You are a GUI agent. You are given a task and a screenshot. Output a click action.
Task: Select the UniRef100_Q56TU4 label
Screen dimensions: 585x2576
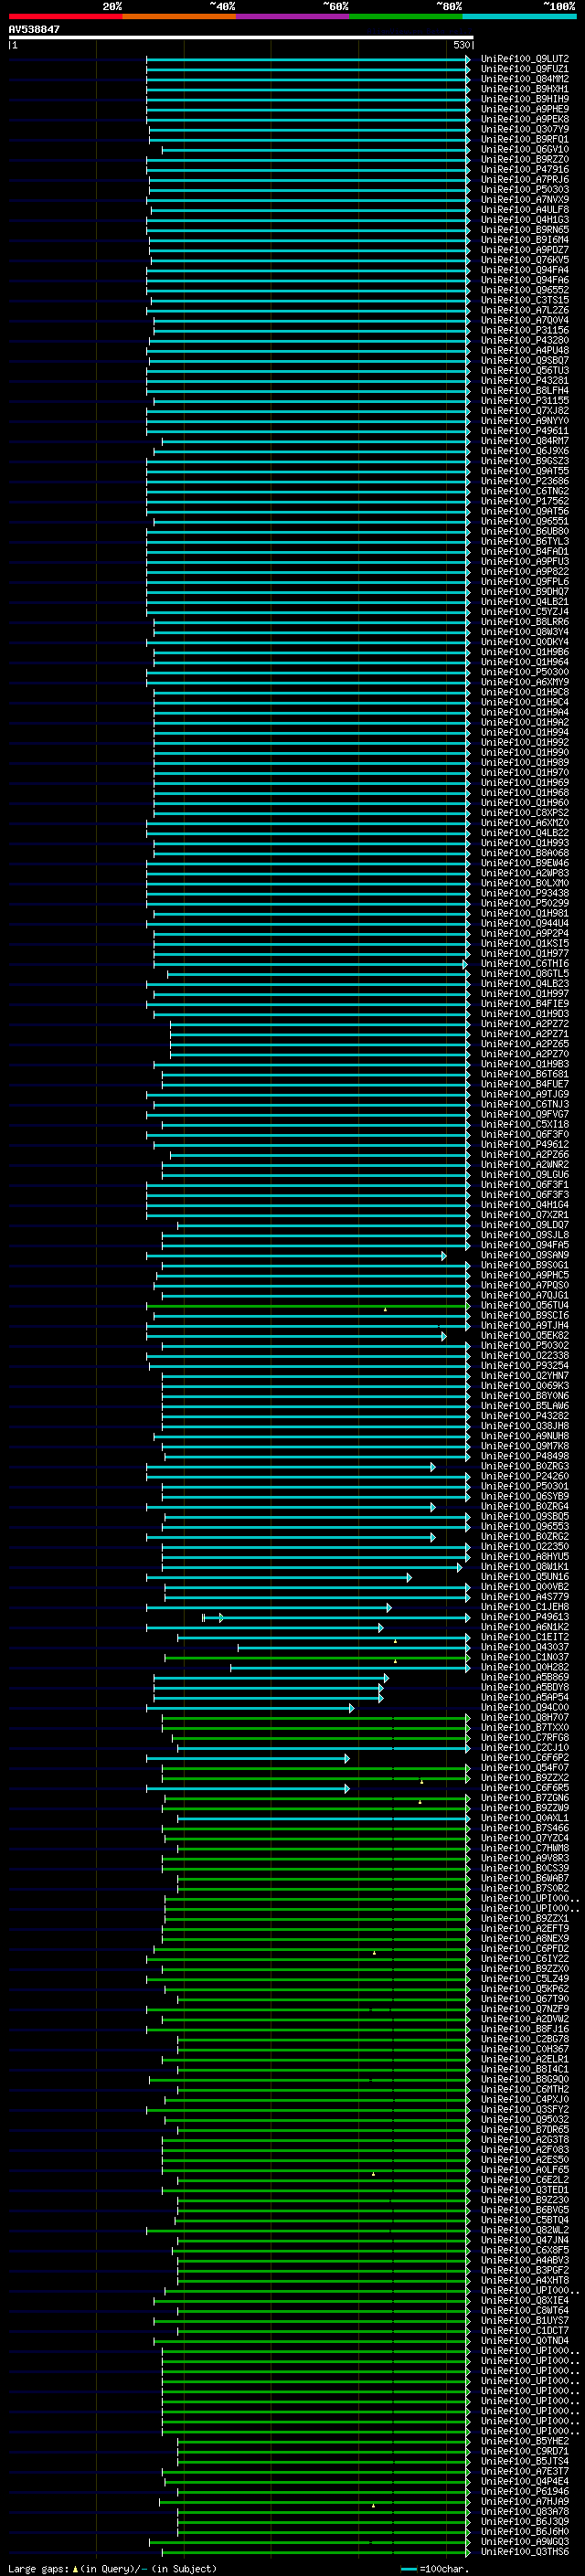click(525, 1305)
